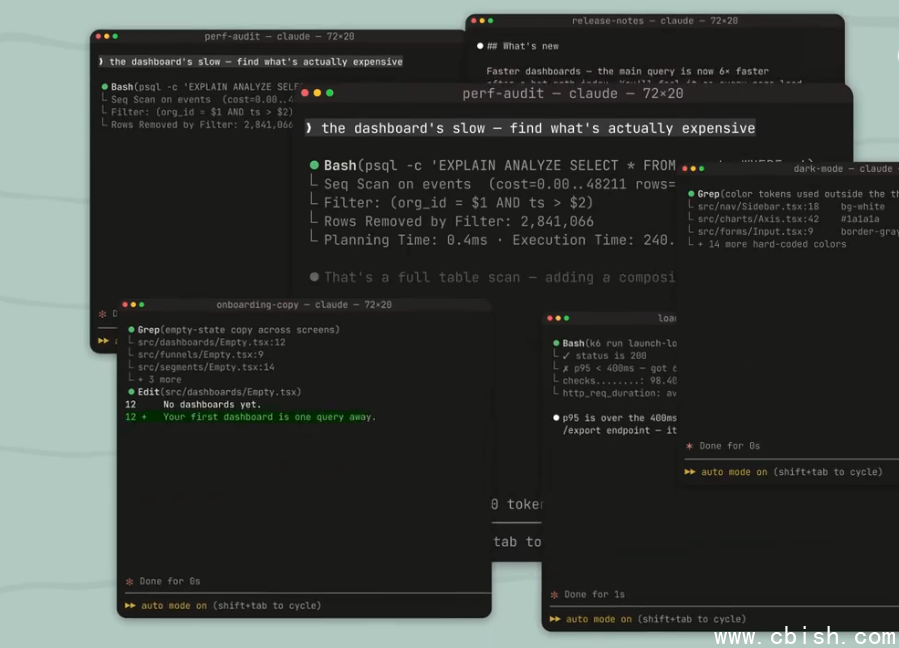
Task: Click fast-forward arrows icon in onboarding-copy window
Action: tap(130, 606)
